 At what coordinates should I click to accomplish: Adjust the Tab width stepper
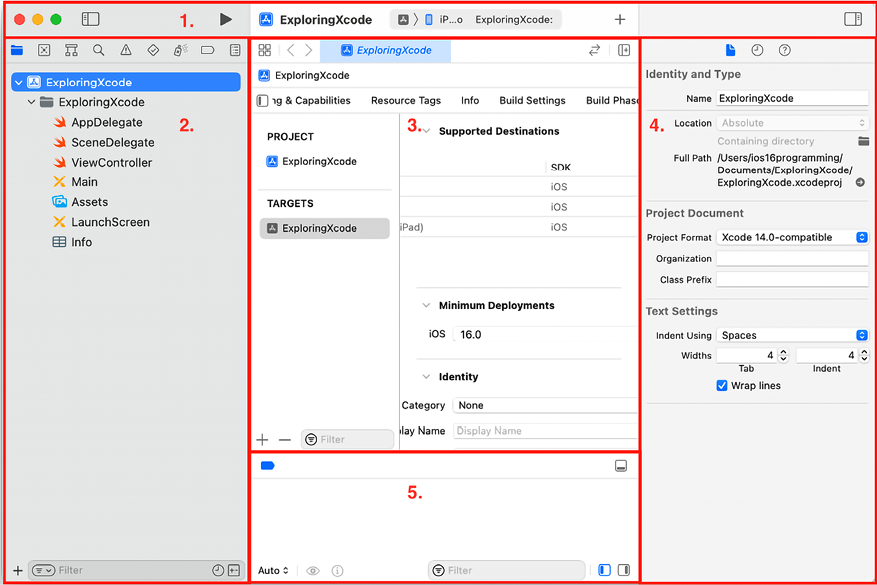pos(783,355)
